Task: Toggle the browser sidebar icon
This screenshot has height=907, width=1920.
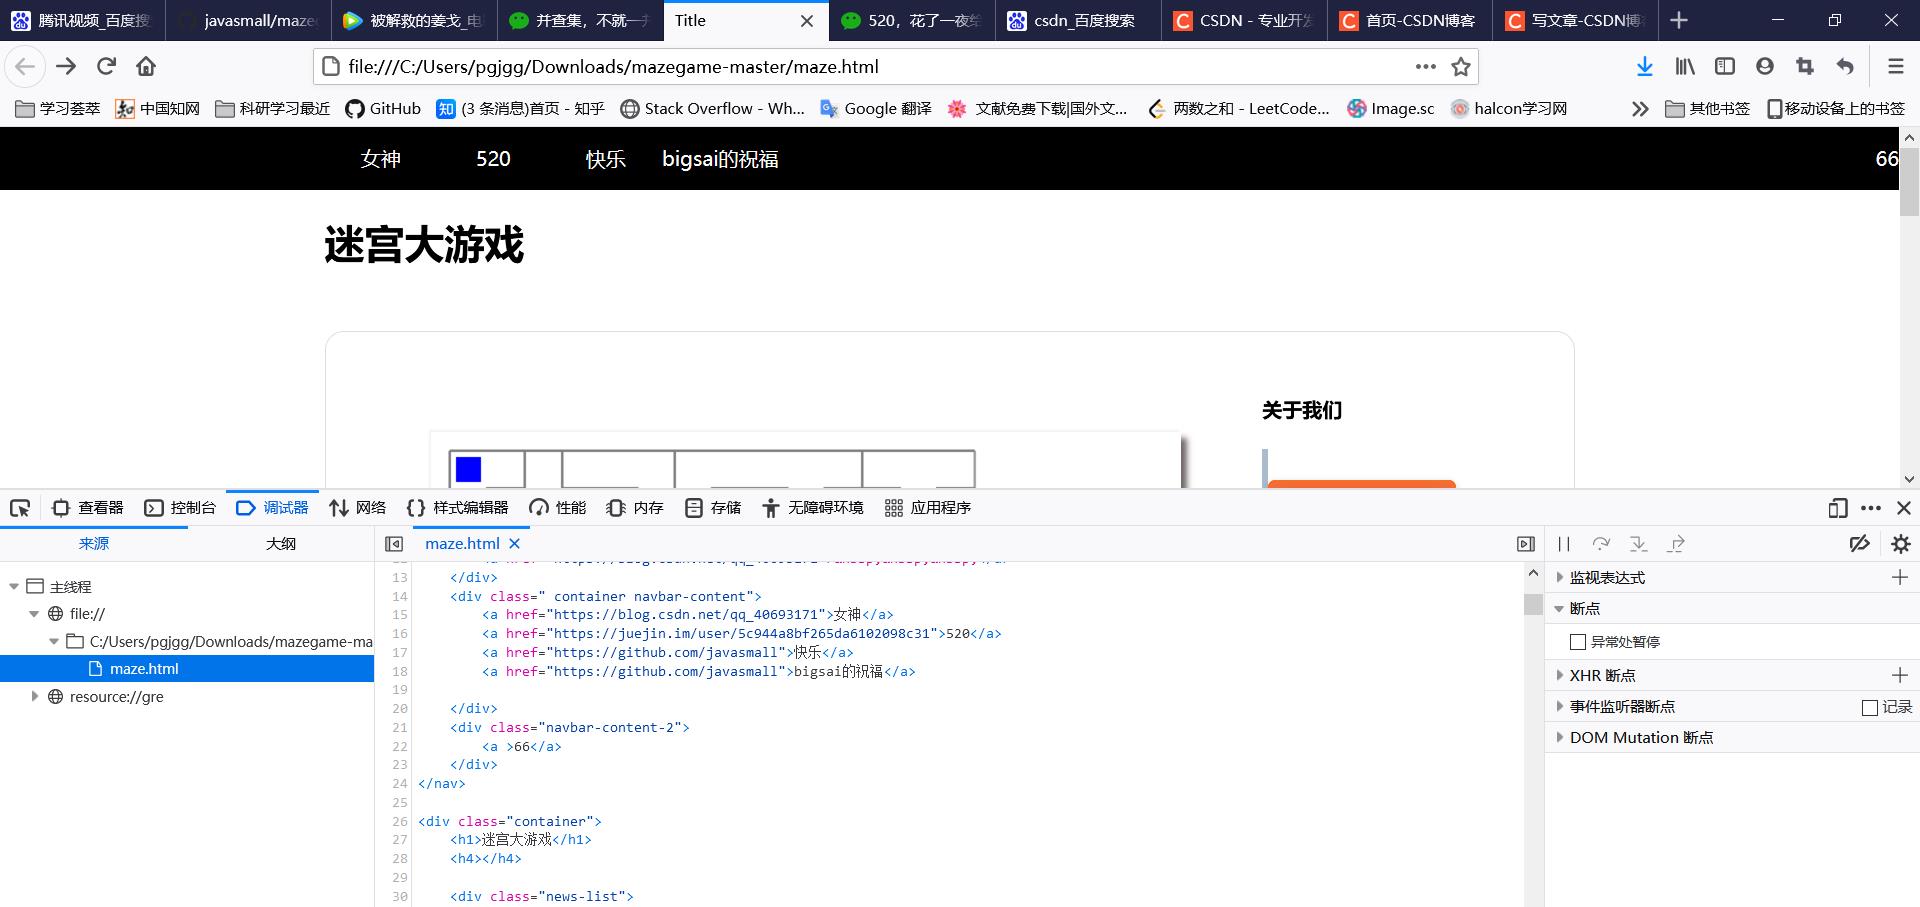Action: [1725, 66]
